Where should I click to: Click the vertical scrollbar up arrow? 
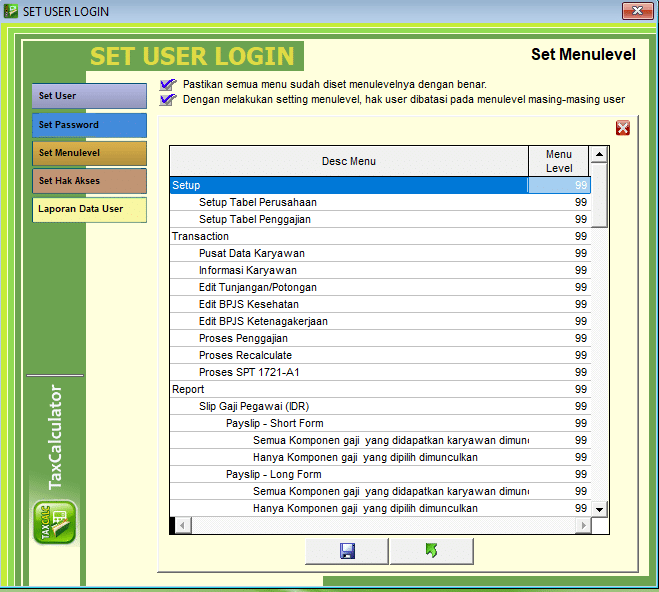(599, 154)
